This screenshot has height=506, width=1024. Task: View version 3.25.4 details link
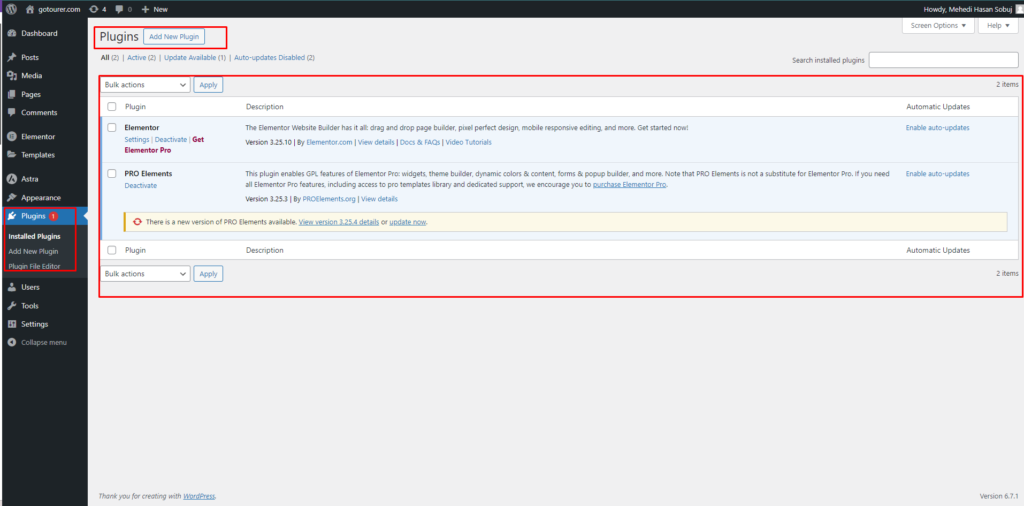click(338, 222)
